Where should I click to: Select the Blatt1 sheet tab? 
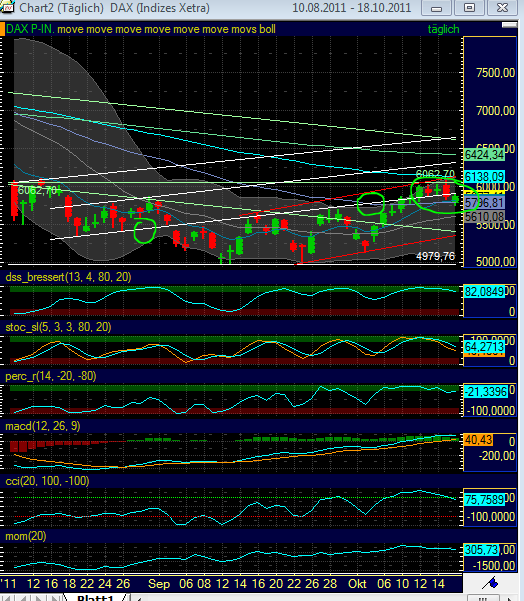96,598
